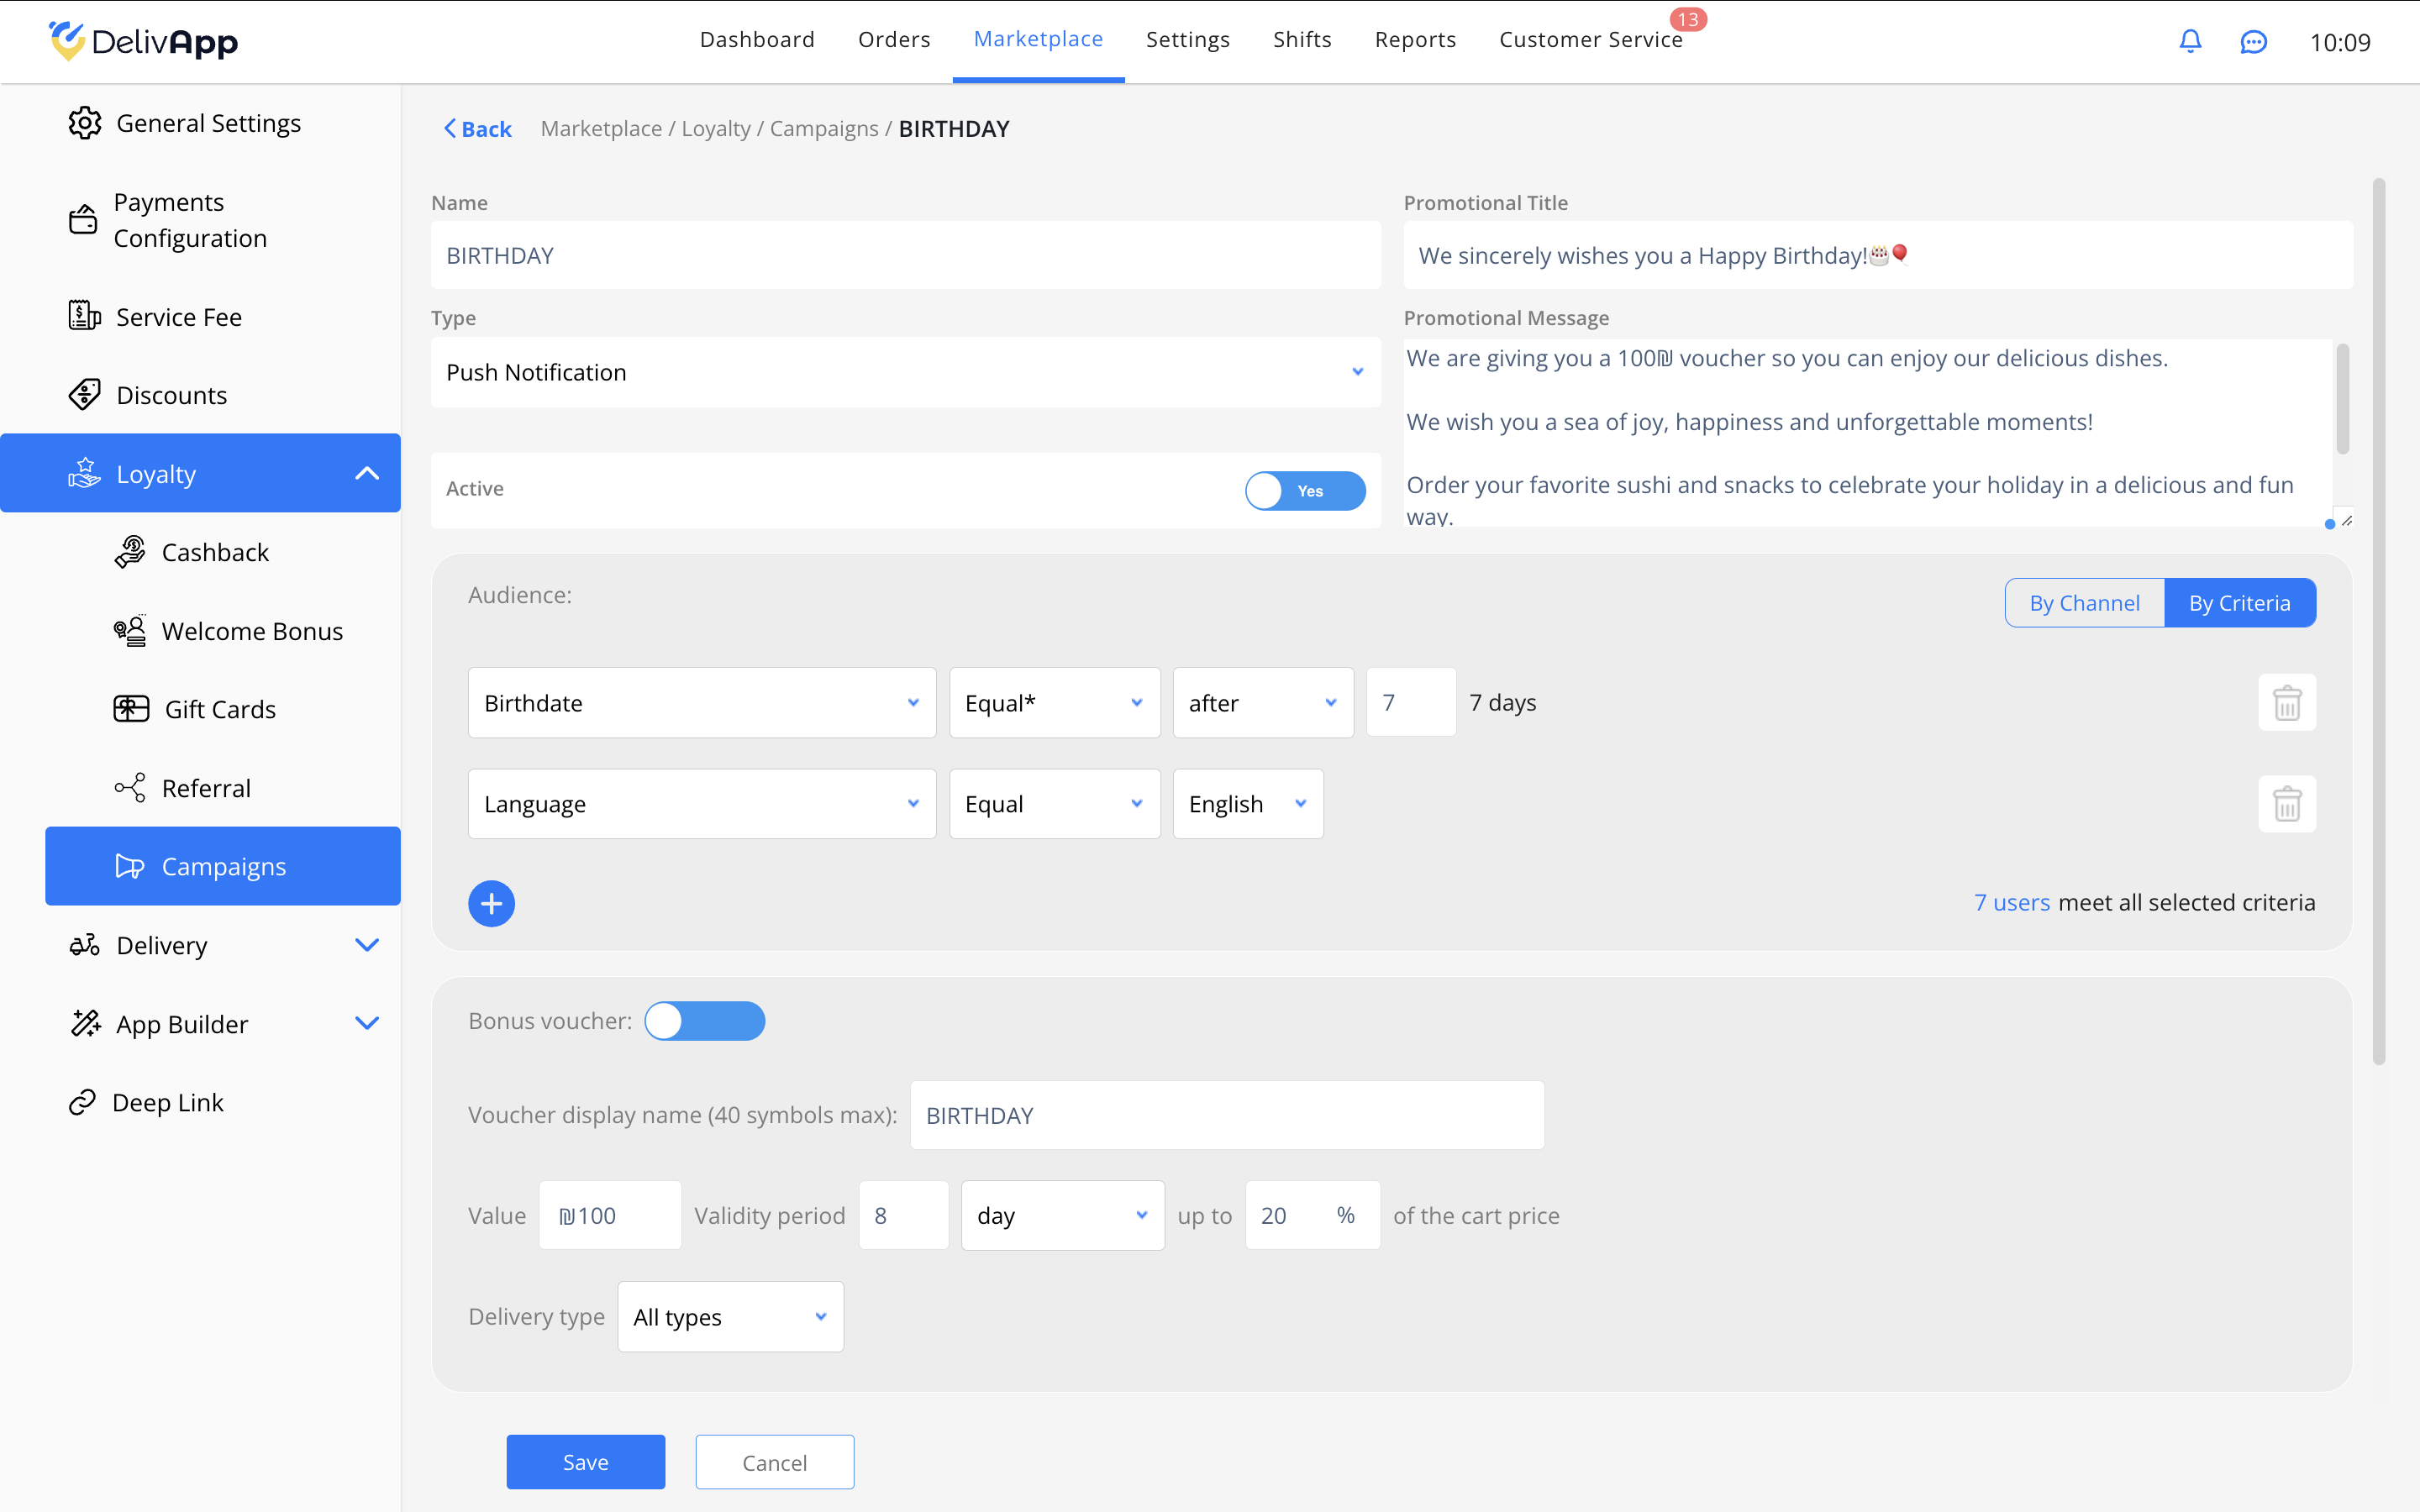Go to Customer Service tab
This screenshot has width=2420, height=1512.
(1590, 40)
